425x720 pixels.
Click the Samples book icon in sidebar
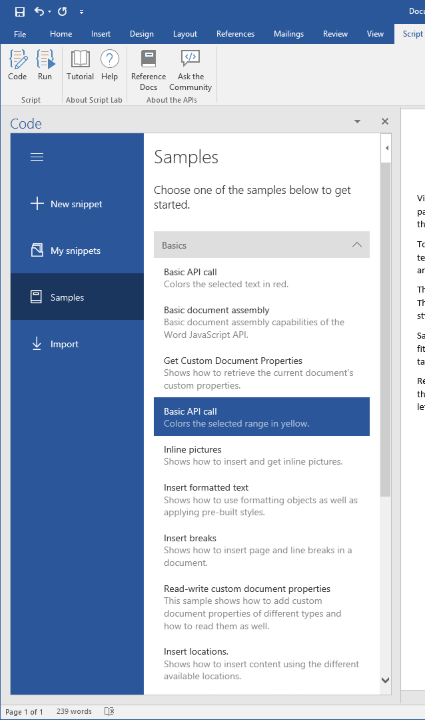[36, 297]
